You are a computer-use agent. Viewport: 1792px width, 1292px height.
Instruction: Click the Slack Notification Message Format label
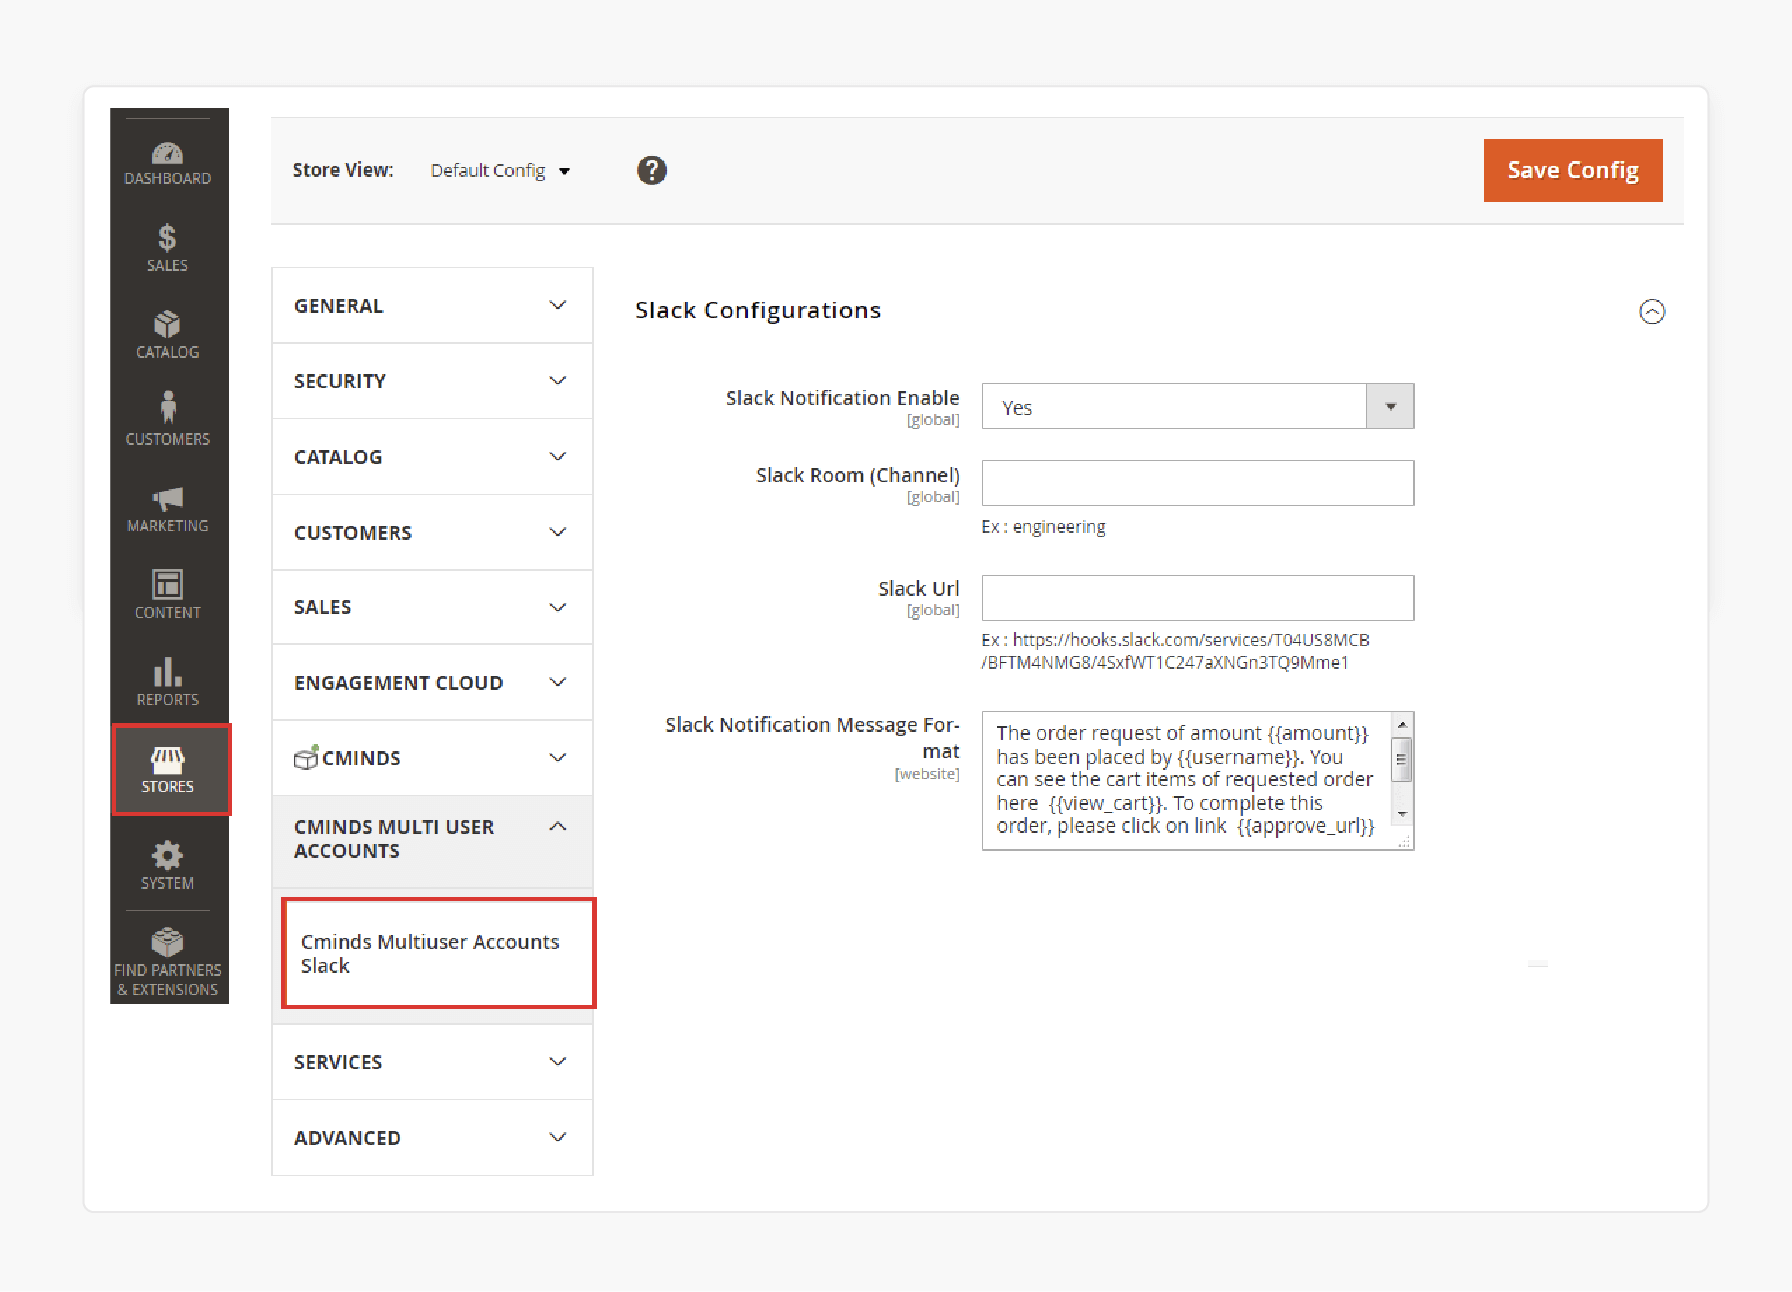point(813,738)
